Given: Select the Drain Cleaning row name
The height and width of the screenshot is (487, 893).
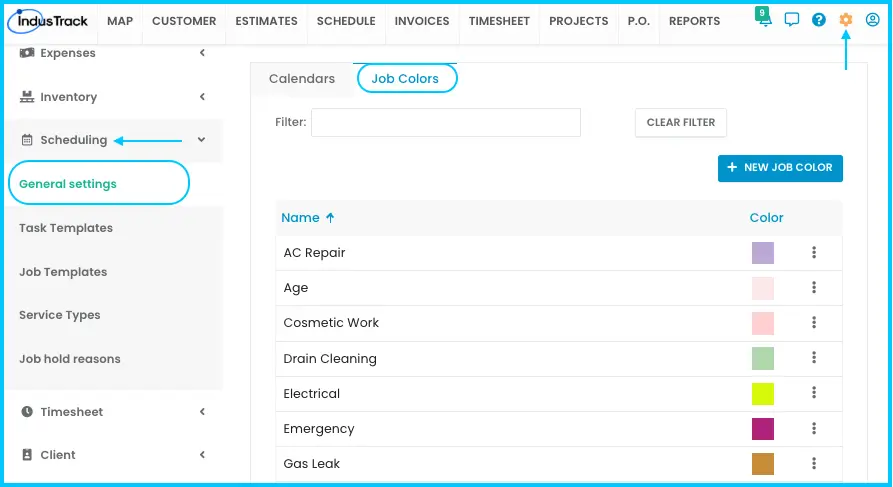Looking at the screenshot, I should pos(330,358).
